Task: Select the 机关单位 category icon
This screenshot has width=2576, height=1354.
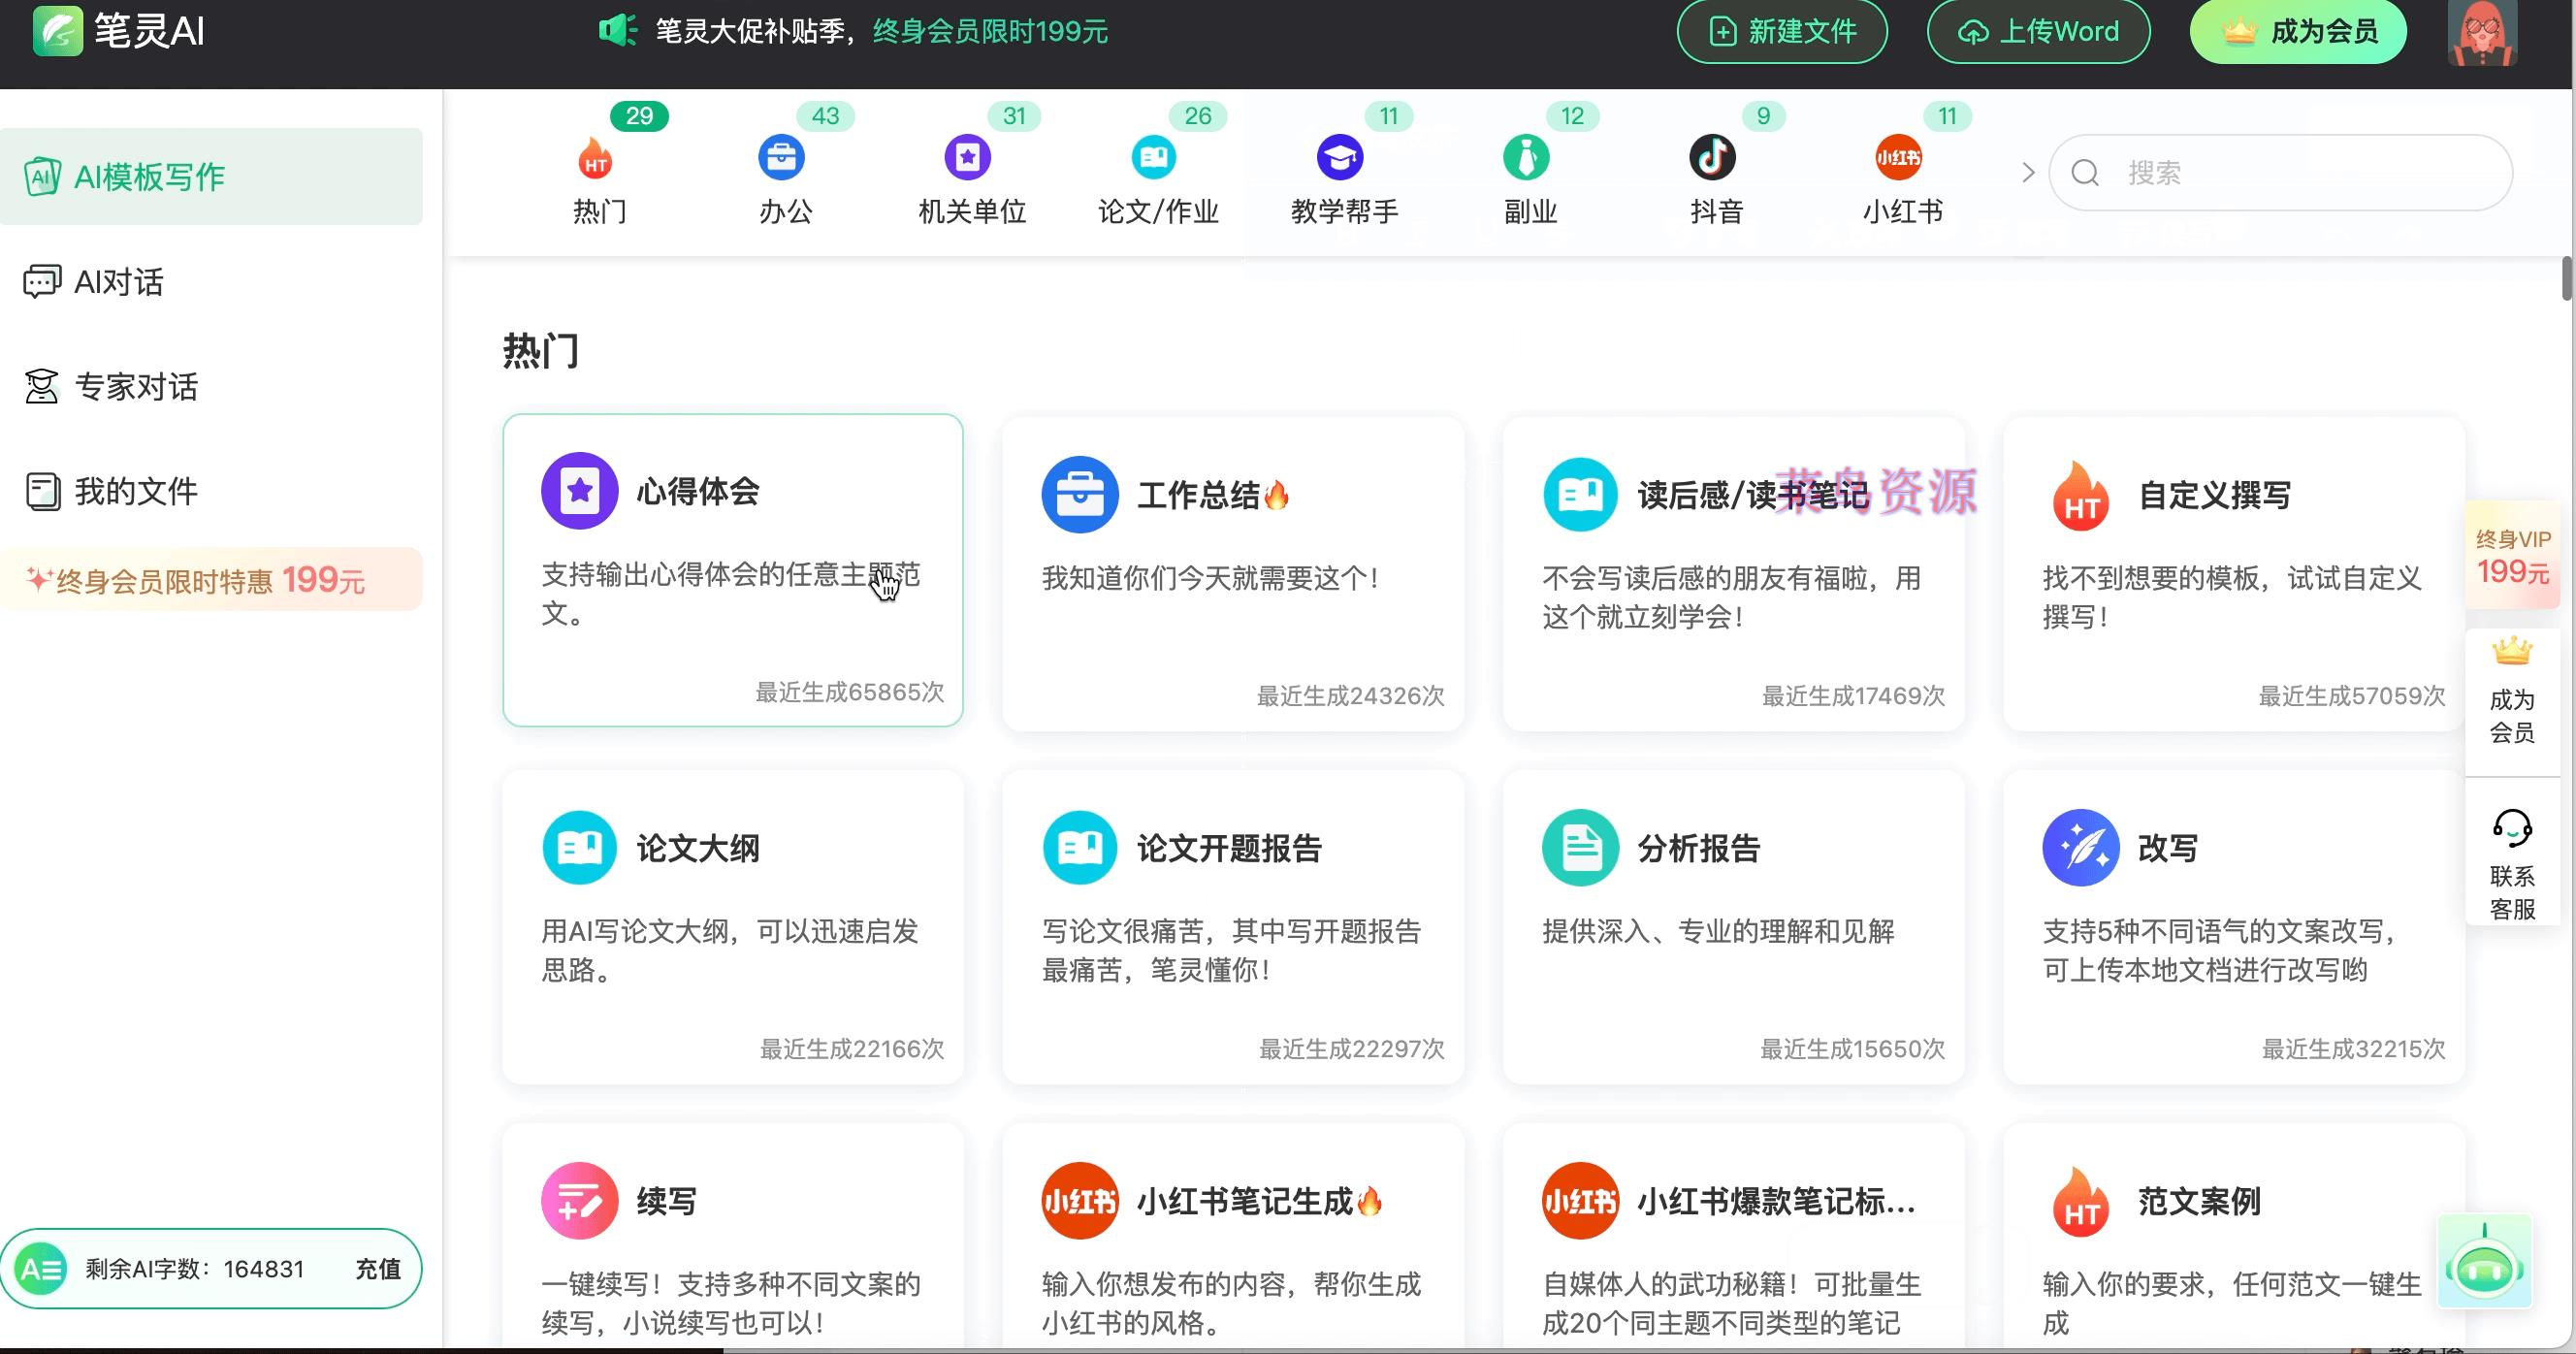Action: tap(966, 157)
